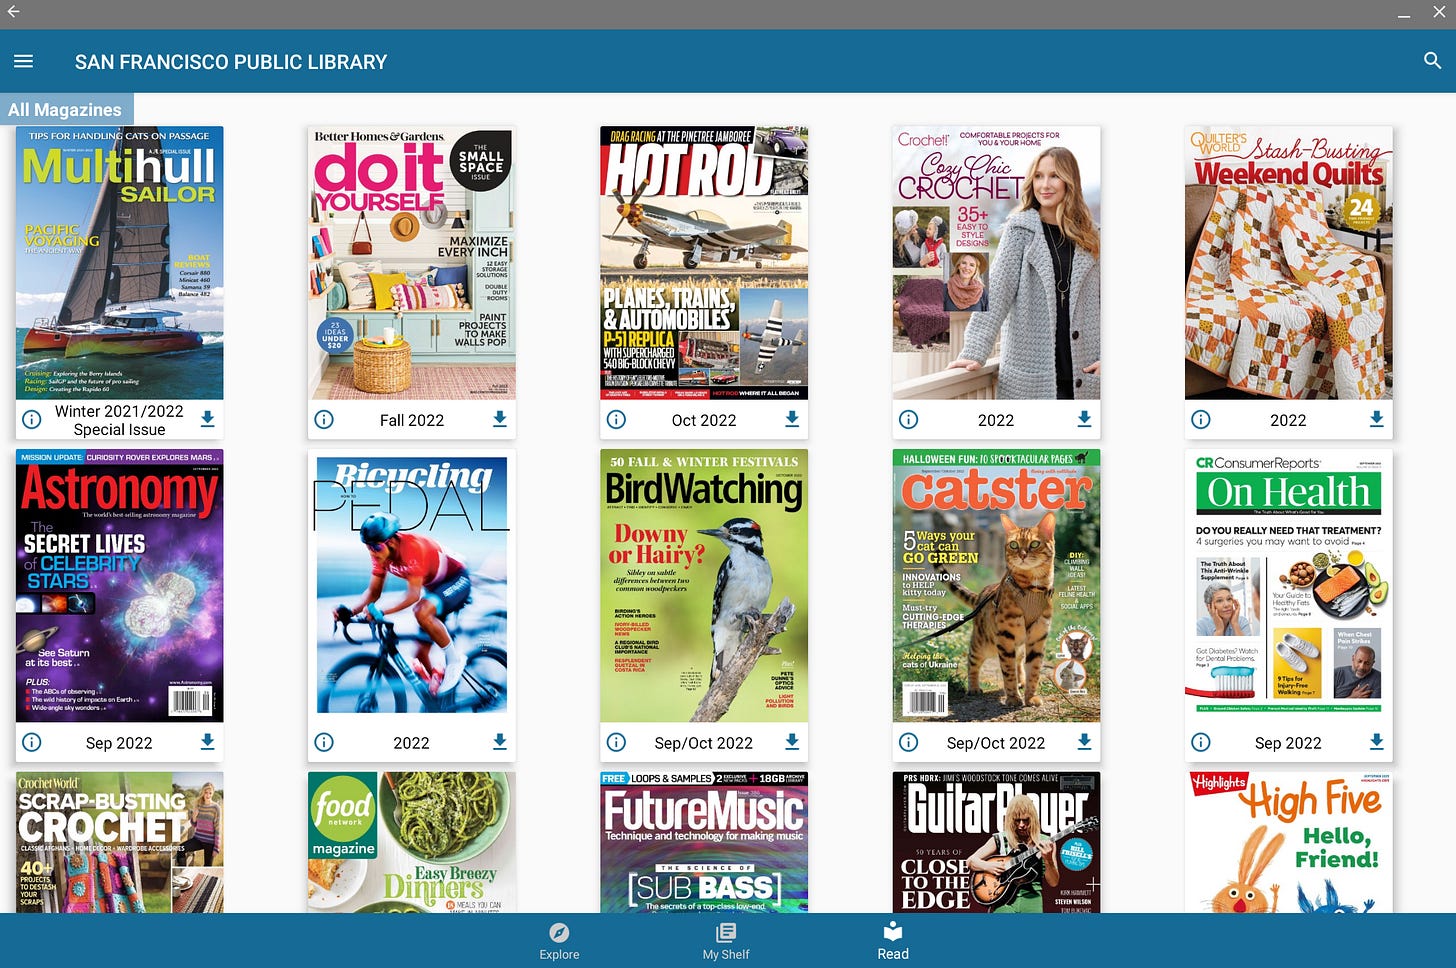
Task: Download Consumer Reports On Health Sep 2022
Action: pos(1376,742)
